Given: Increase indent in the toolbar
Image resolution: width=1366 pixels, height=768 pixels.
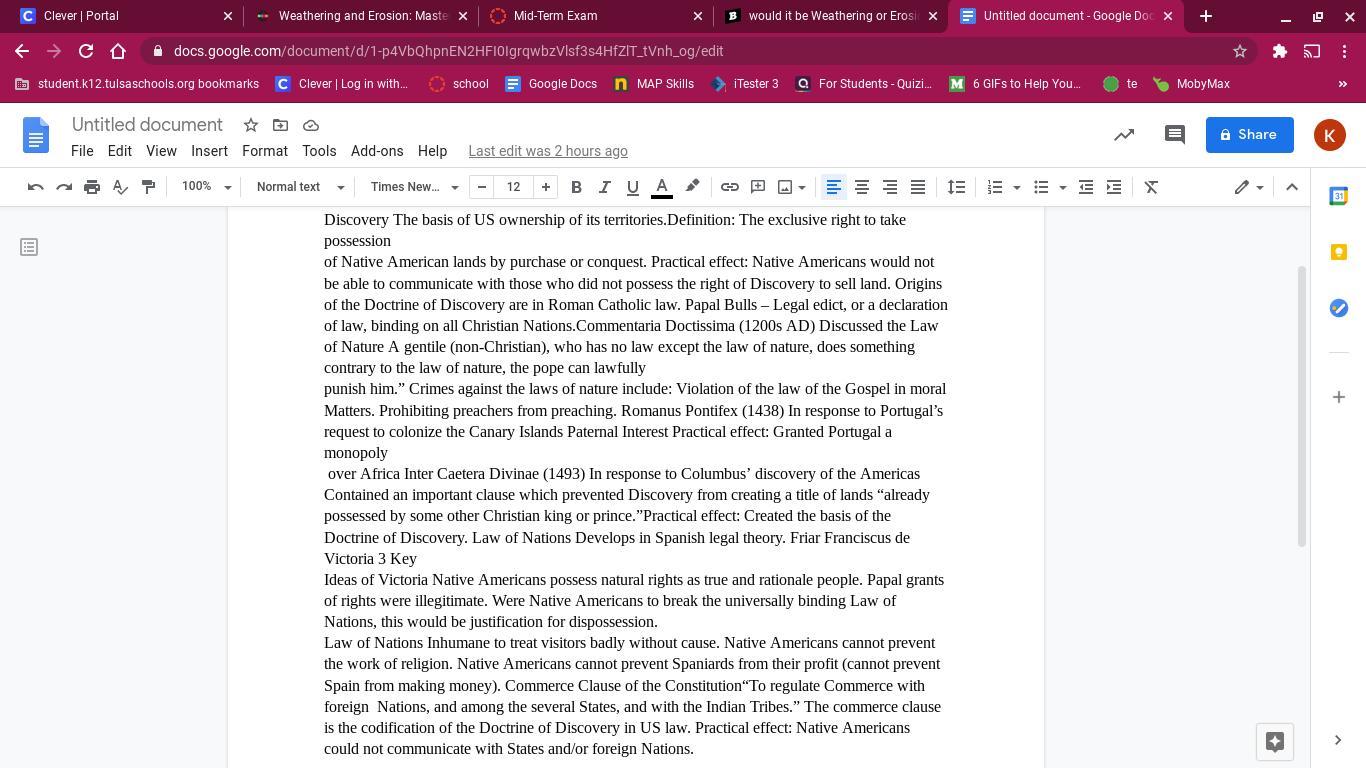Looking at the screenshot, I should pyautogui.click(x=1114, y=187).
